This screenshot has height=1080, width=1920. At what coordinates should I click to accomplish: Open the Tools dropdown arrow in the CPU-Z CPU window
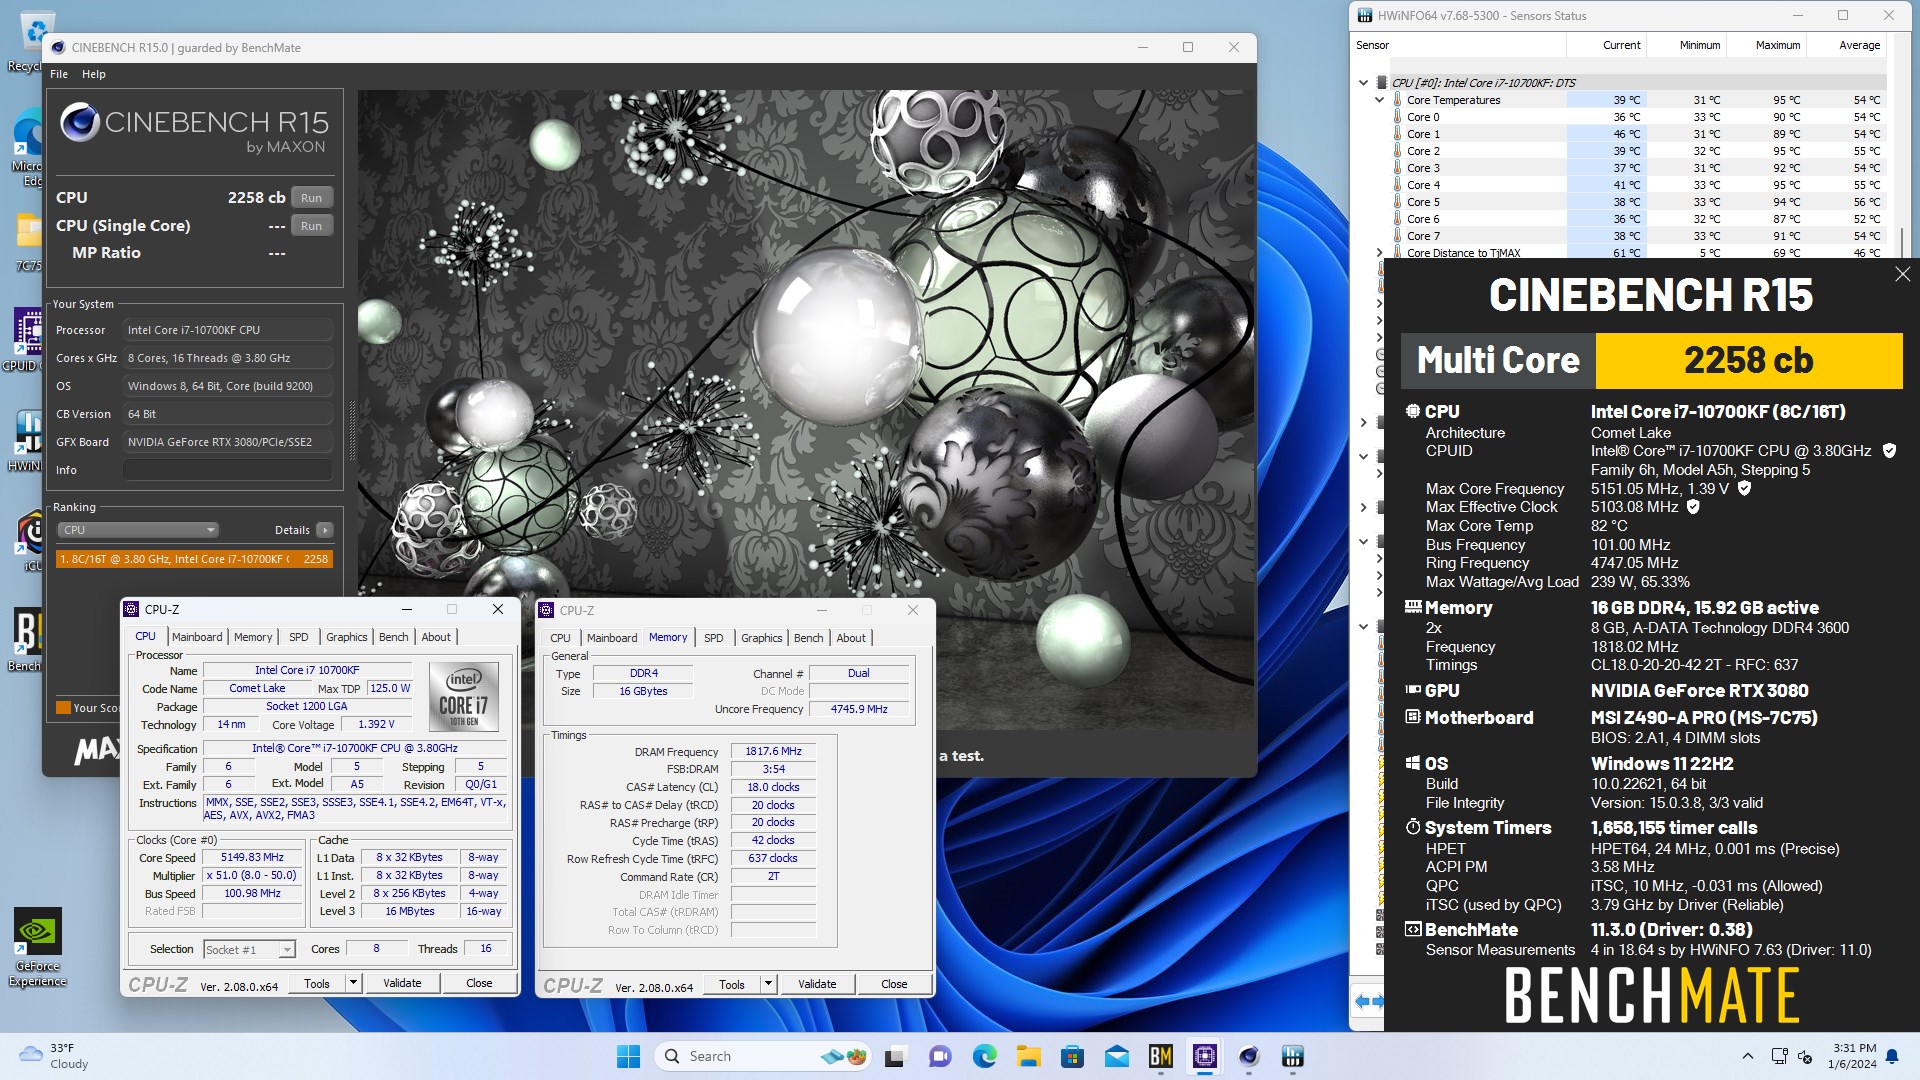click(x=353, y=983)
